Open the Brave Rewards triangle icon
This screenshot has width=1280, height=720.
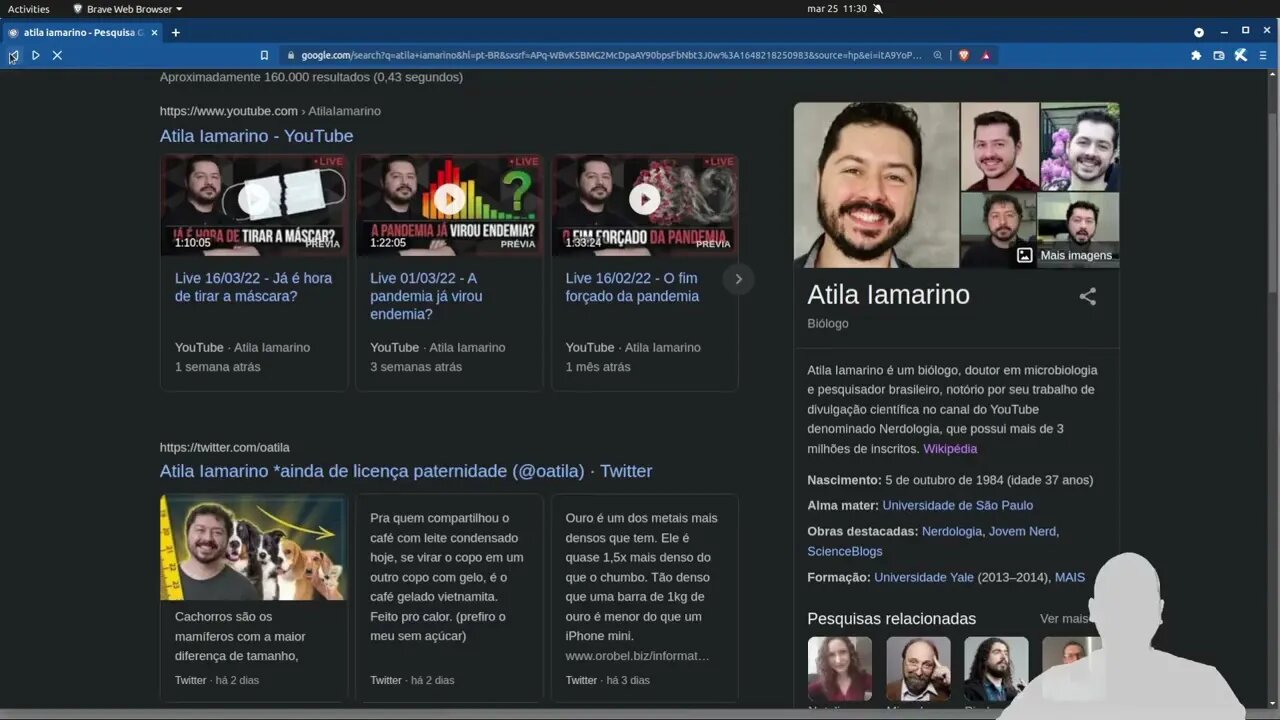986,55
